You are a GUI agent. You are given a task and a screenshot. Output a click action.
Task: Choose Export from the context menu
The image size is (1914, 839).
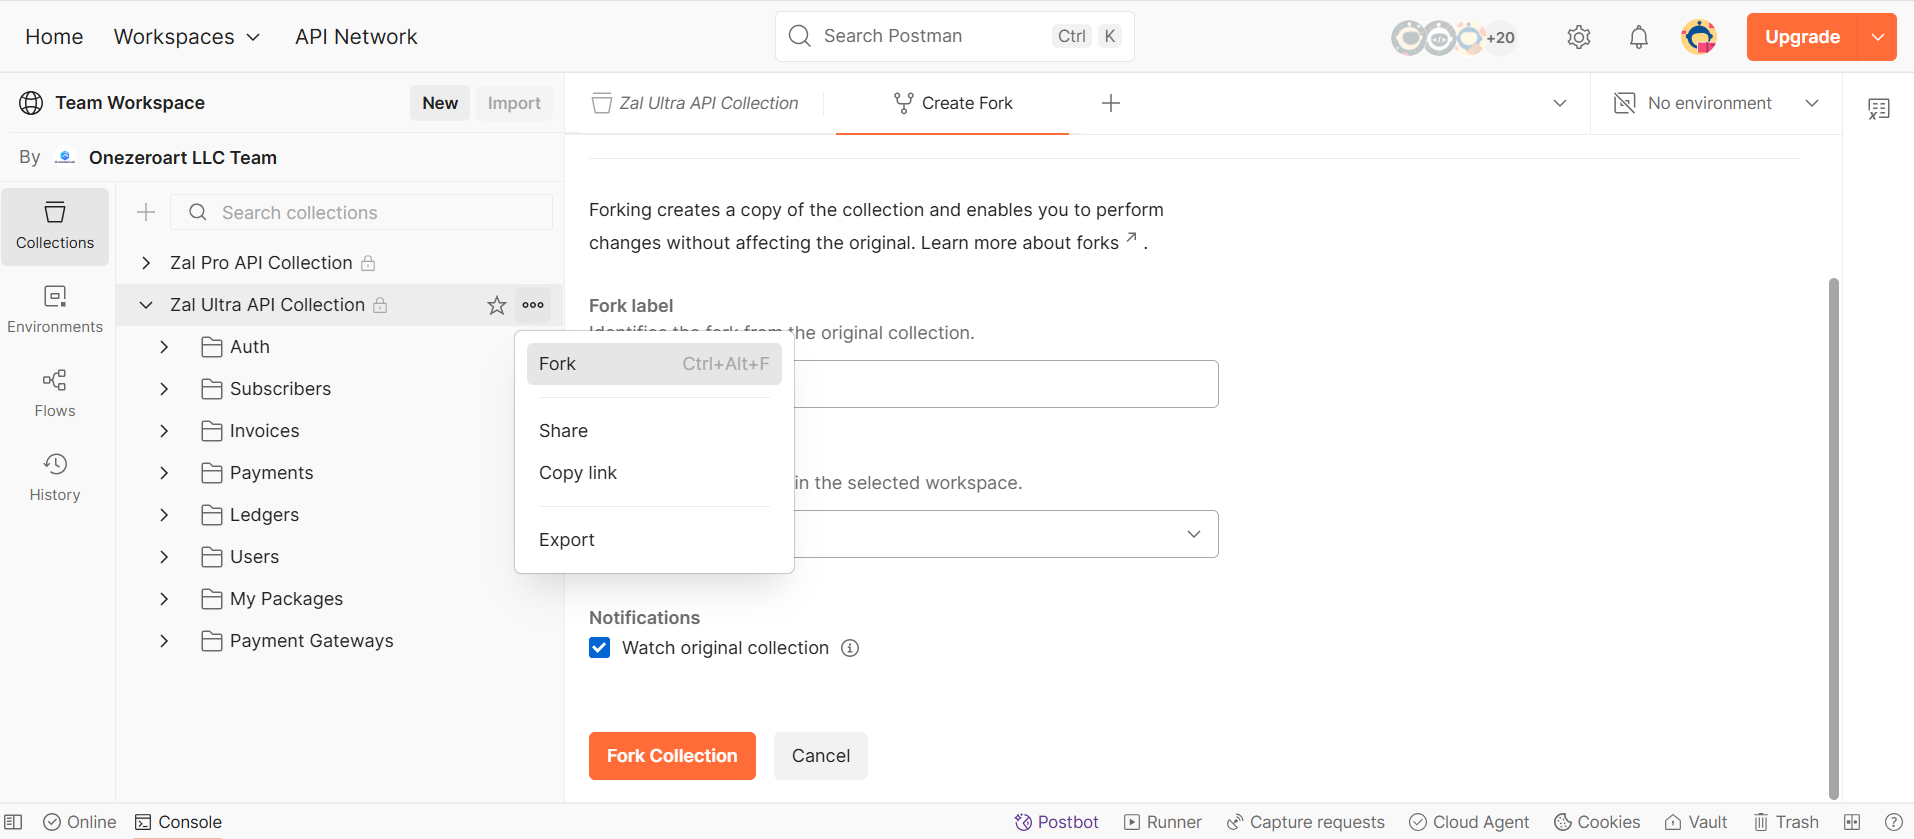click(654, 540)
